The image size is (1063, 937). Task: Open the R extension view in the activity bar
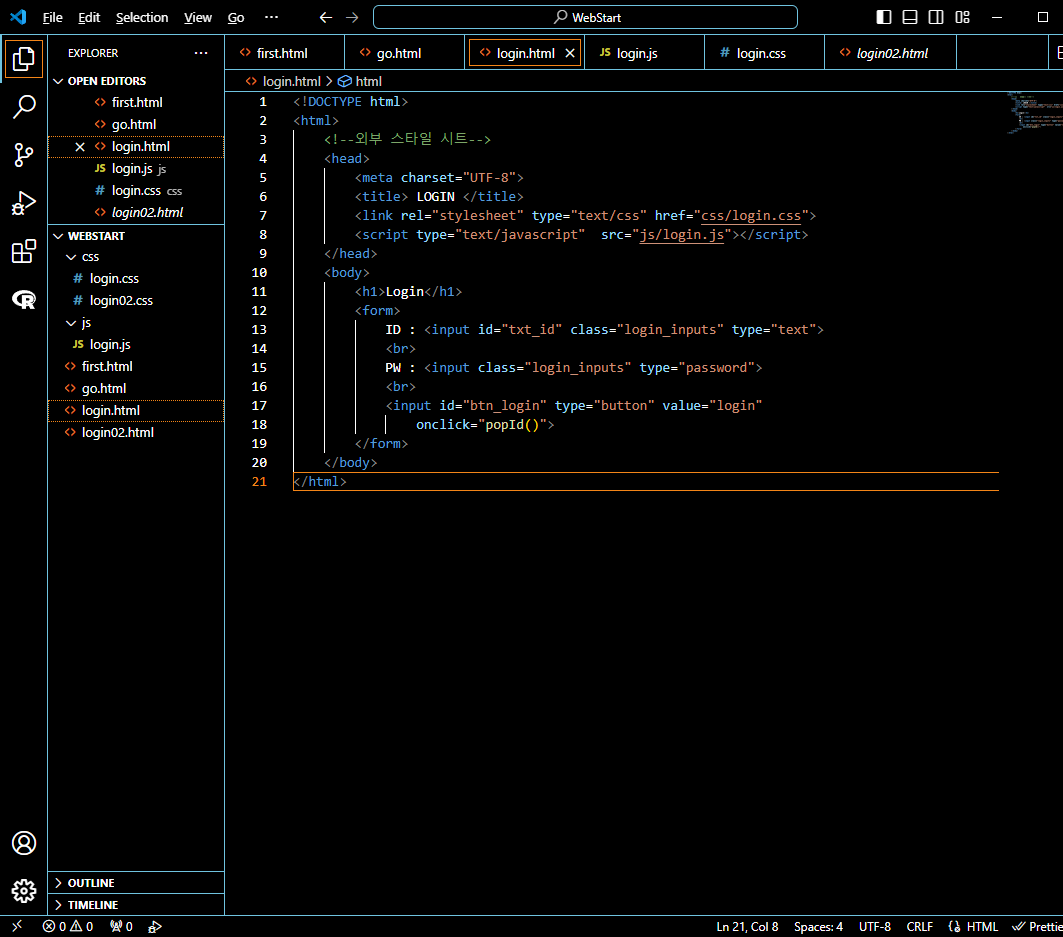pos(24,299)
